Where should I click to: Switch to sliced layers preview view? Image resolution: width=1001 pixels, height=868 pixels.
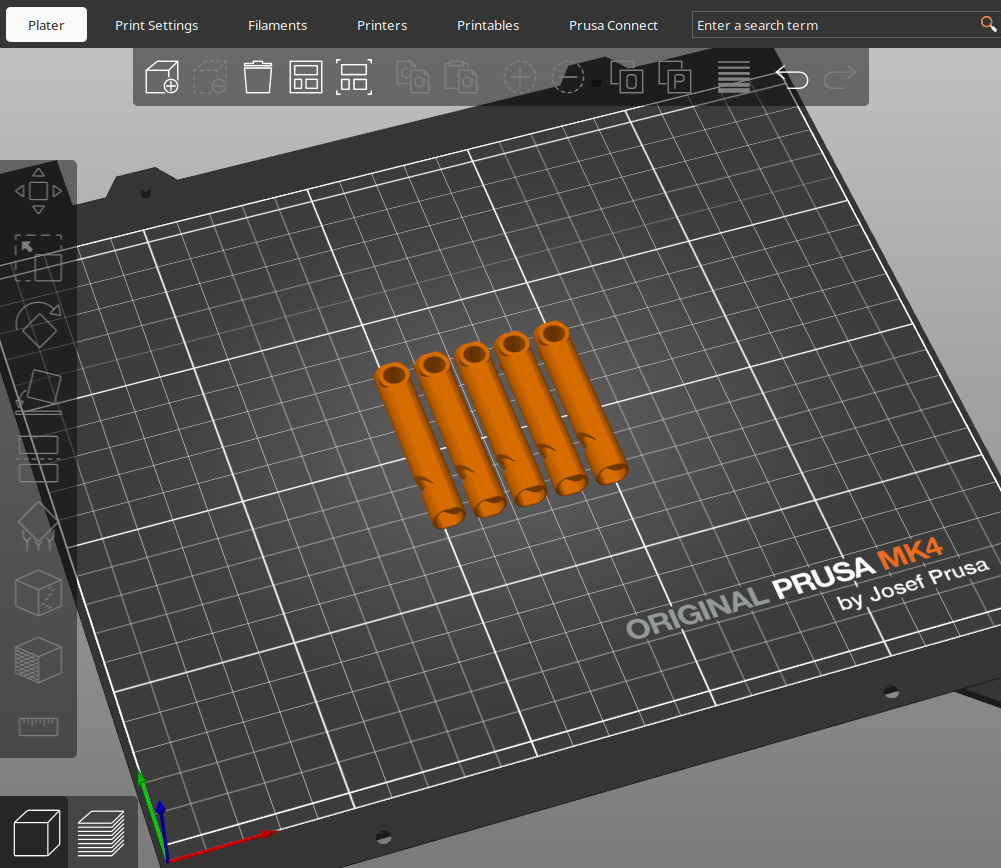pos(102,832)
